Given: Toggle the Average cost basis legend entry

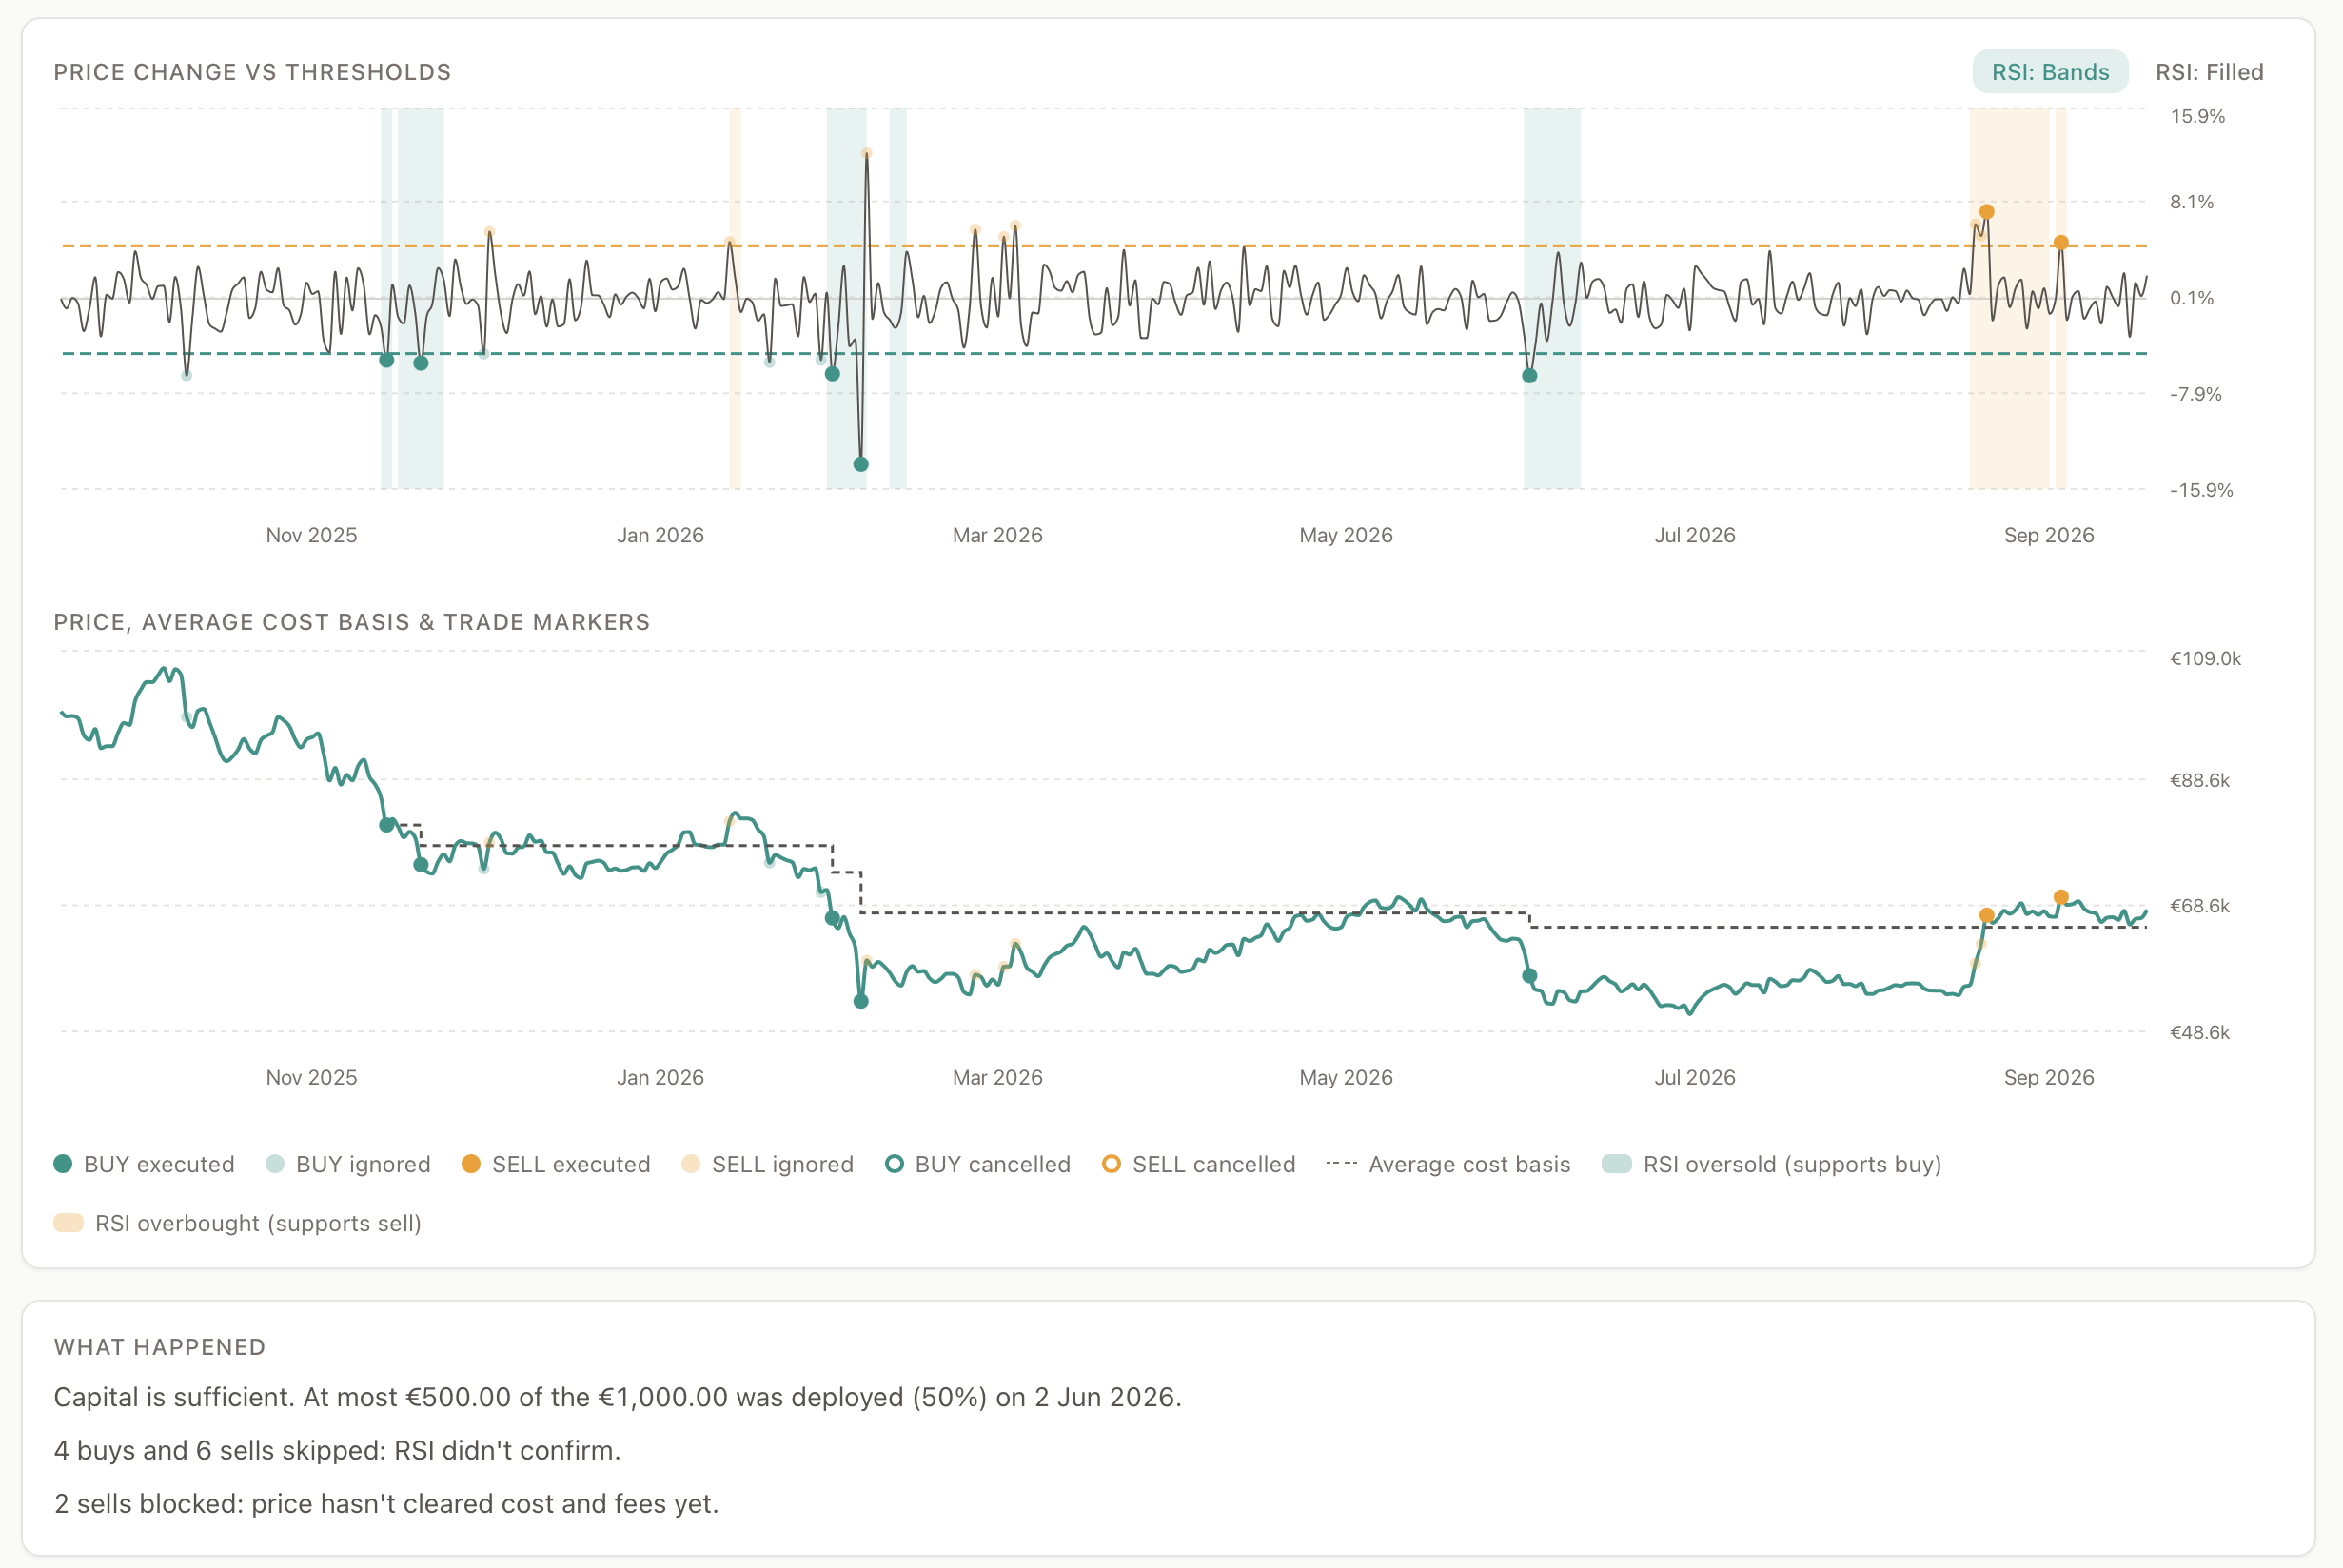Looking at the screenshot, I should [1448, 1164].
